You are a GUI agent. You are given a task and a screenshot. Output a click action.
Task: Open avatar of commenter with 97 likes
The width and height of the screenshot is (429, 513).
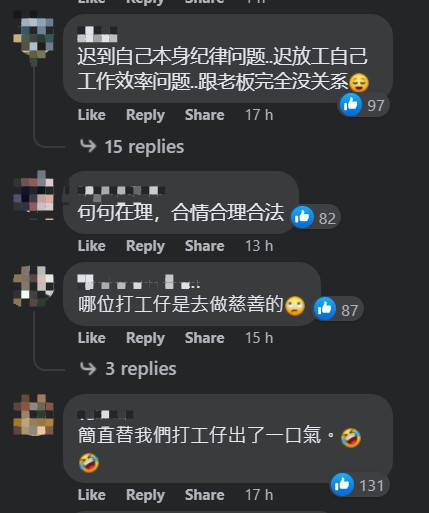[33, 38]
